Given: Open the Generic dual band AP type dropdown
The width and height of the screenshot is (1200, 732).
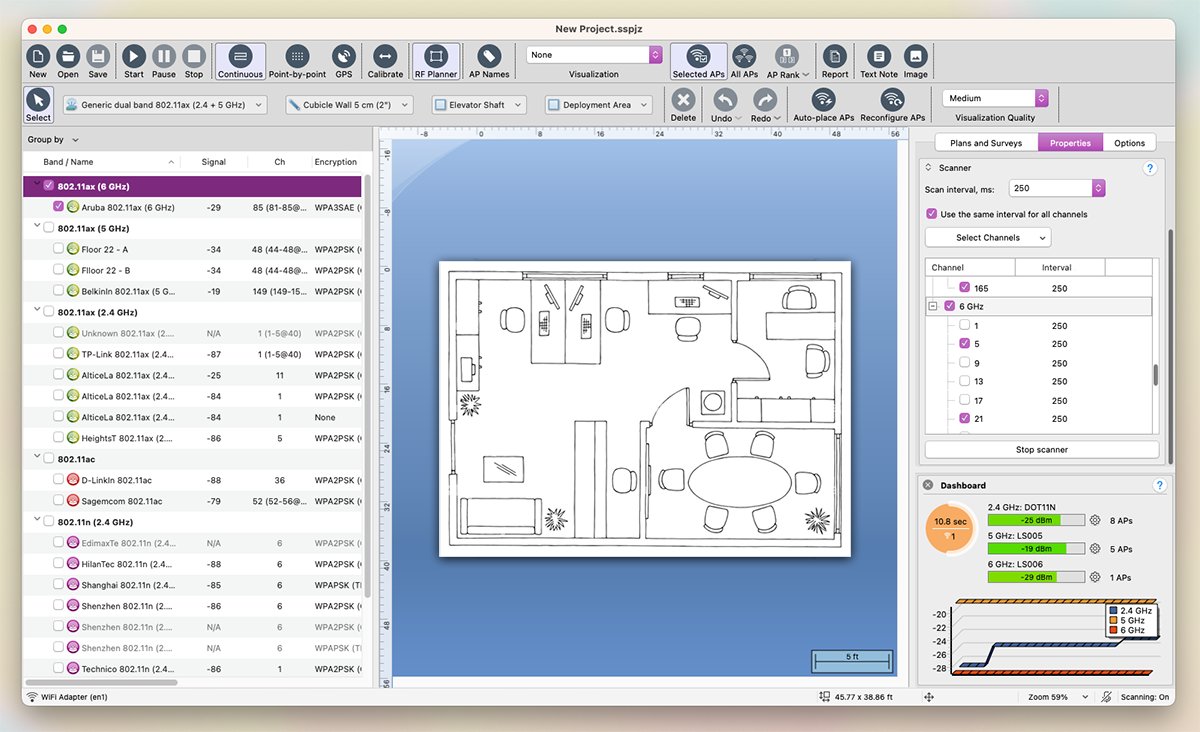Looking at the screenshot, I should (165, 105).
